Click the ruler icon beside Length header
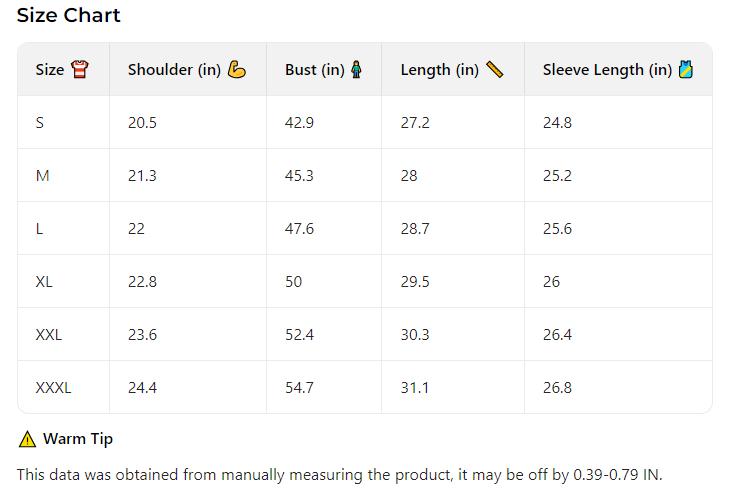Viewport: 731px width, 504px height. click(x=495, y=70)
